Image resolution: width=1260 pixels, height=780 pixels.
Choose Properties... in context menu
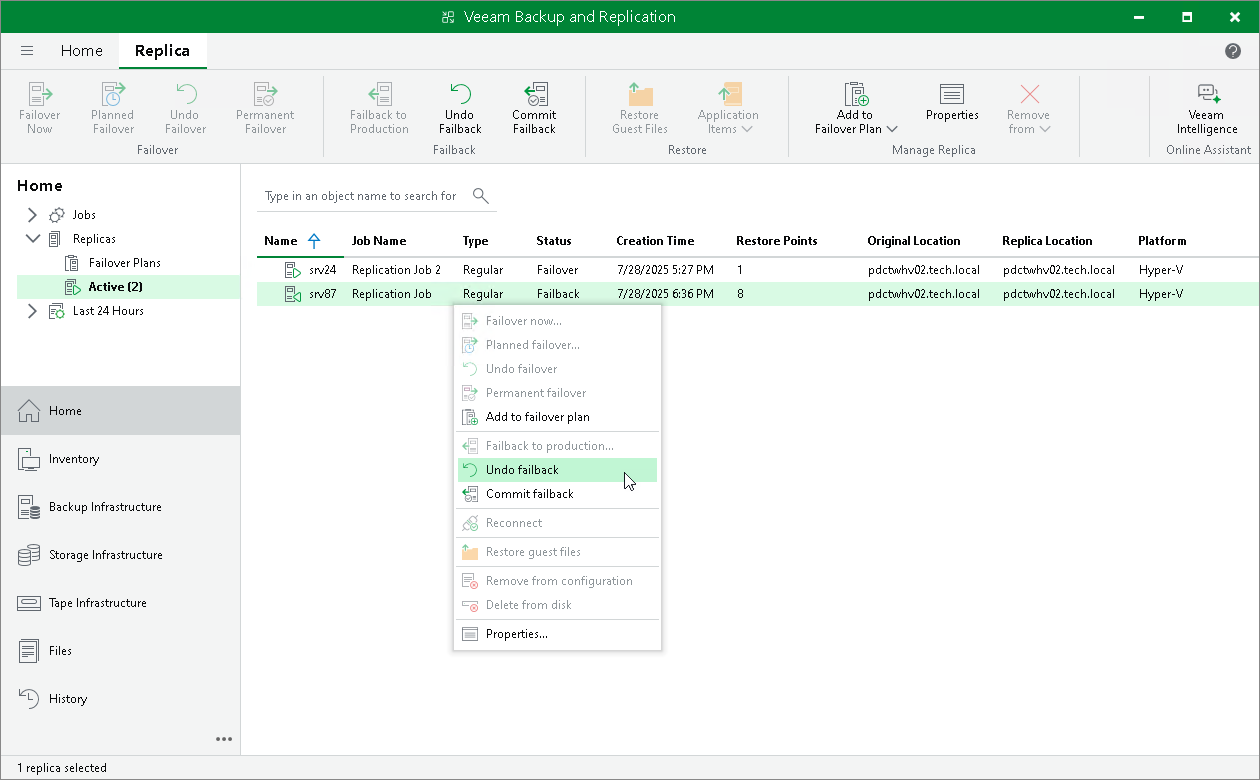(x=557, y=634)
